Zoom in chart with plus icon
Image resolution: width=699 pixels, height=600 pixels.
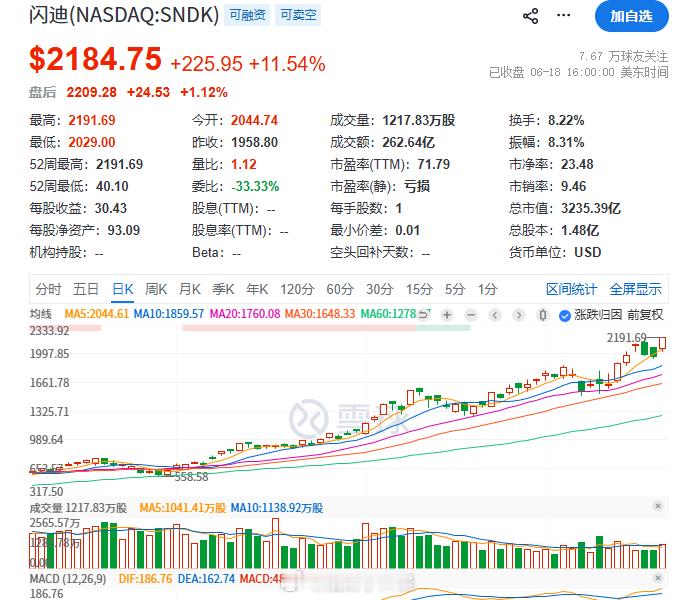(447, 315)
